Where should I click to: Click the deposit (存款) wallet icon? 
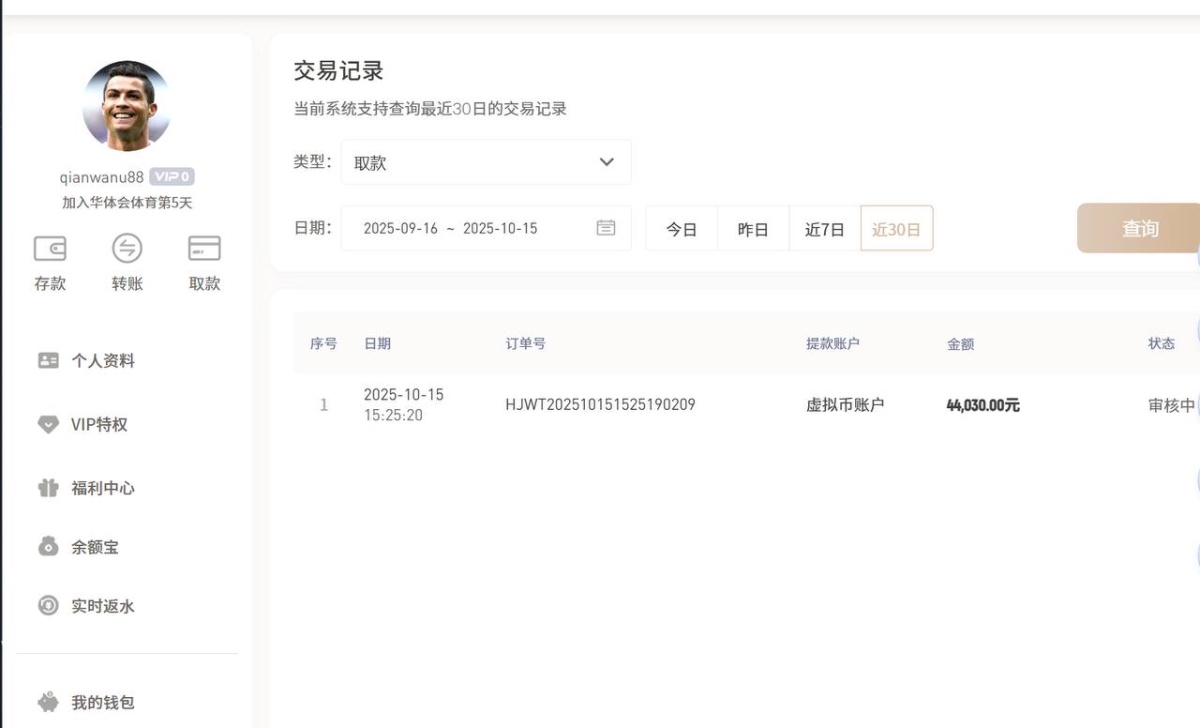click(50, 248)
